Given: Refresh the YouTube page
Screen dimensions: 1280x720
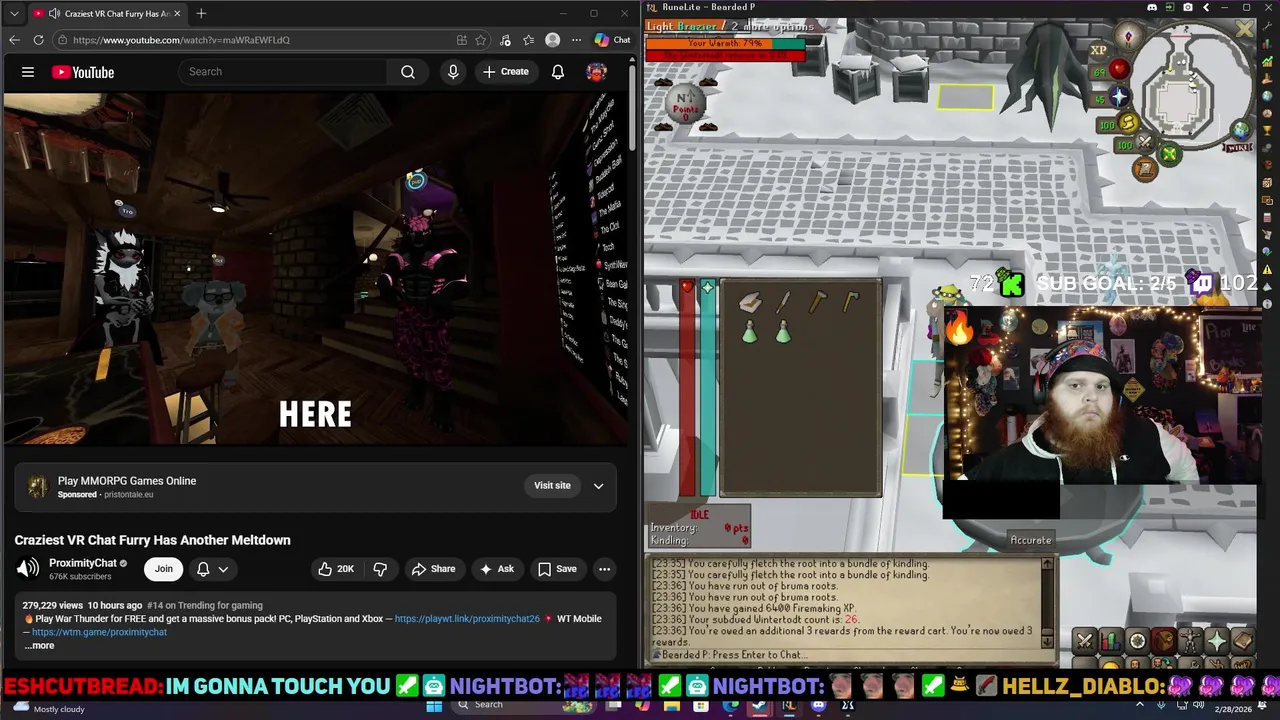Looking at the screenshot, I should coord(38,40).
